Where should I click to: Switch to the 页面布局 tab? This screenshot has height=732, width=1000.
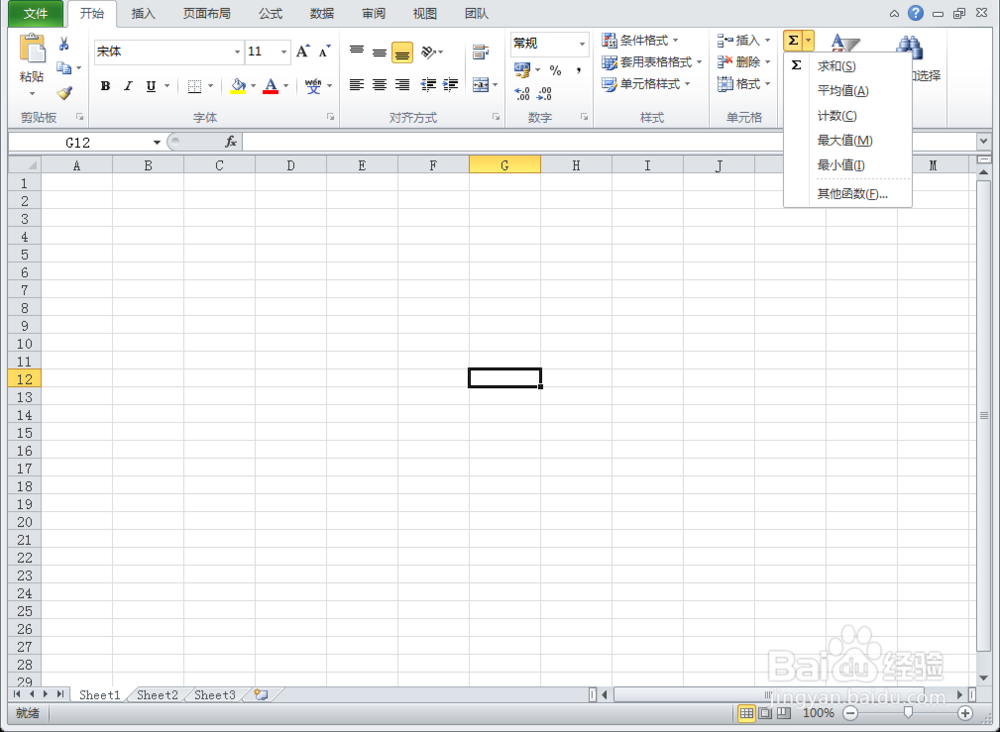[x=207, y=13]
